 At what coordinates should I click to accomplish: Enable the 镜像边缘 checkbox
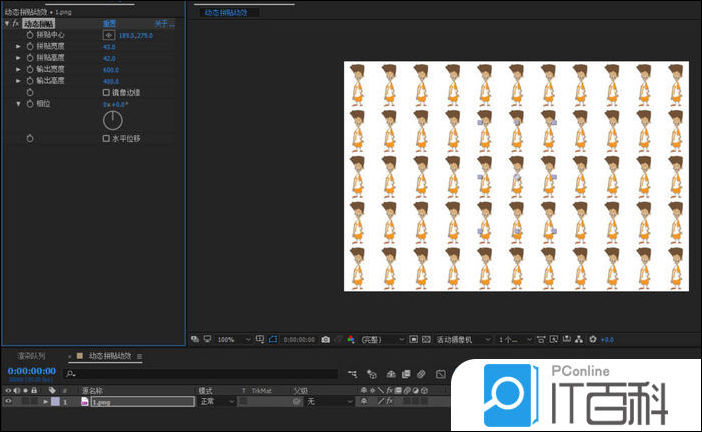pyautogui.click(x=106, y=92)
